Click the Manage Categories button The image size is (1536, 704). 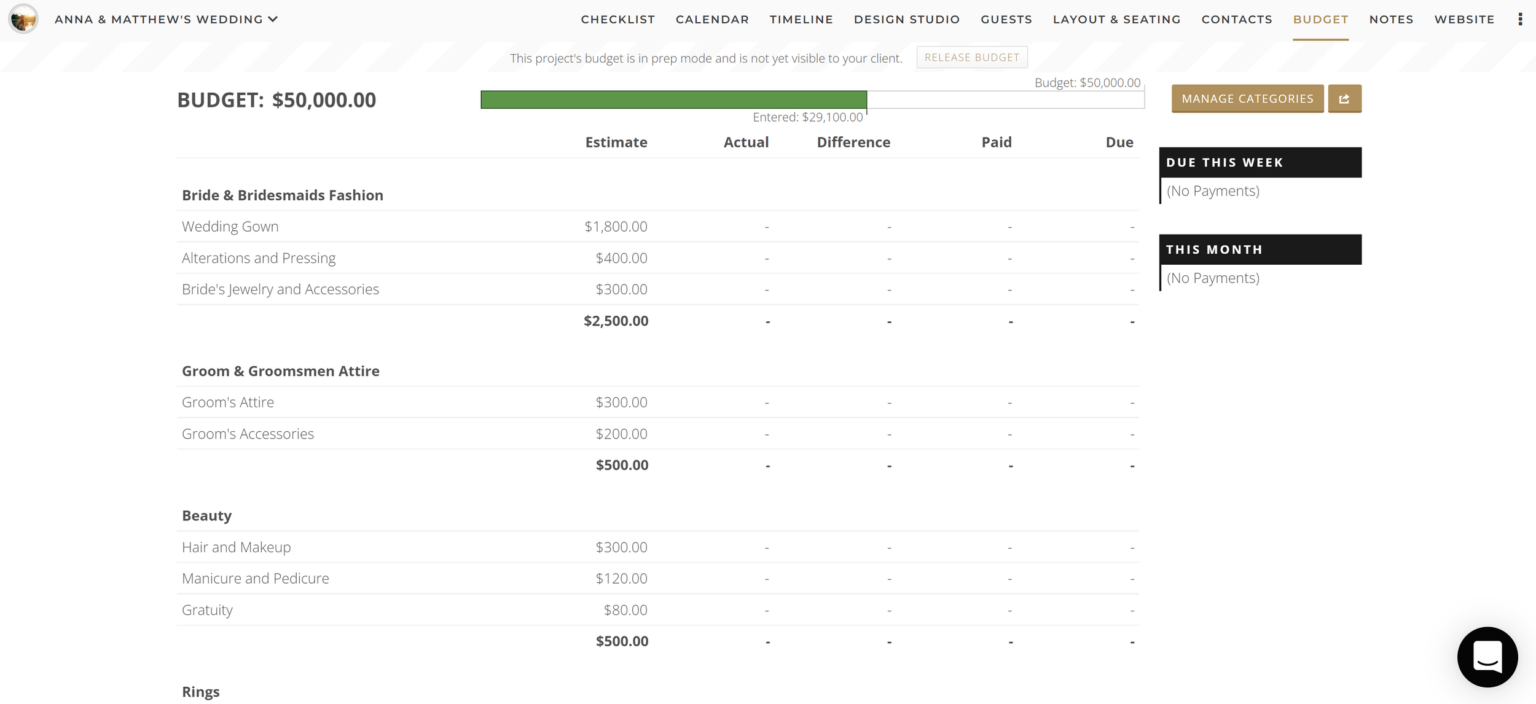tap(1247, 98)
